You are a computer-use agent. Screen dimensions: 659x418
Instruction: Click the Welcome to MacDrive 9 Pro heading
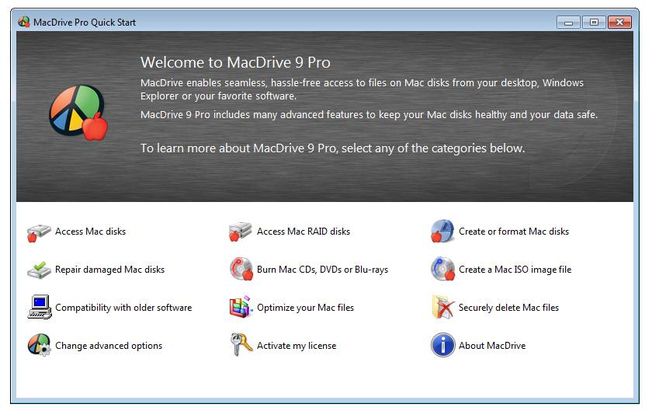(x=235, y=63)
